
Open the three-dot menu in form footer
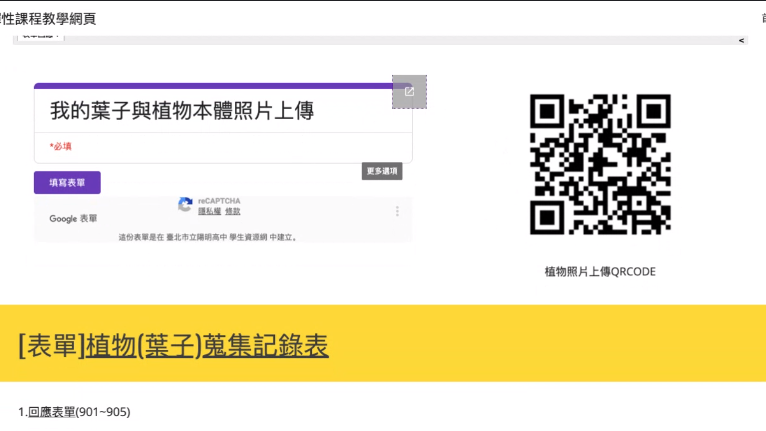pos(397,211)
